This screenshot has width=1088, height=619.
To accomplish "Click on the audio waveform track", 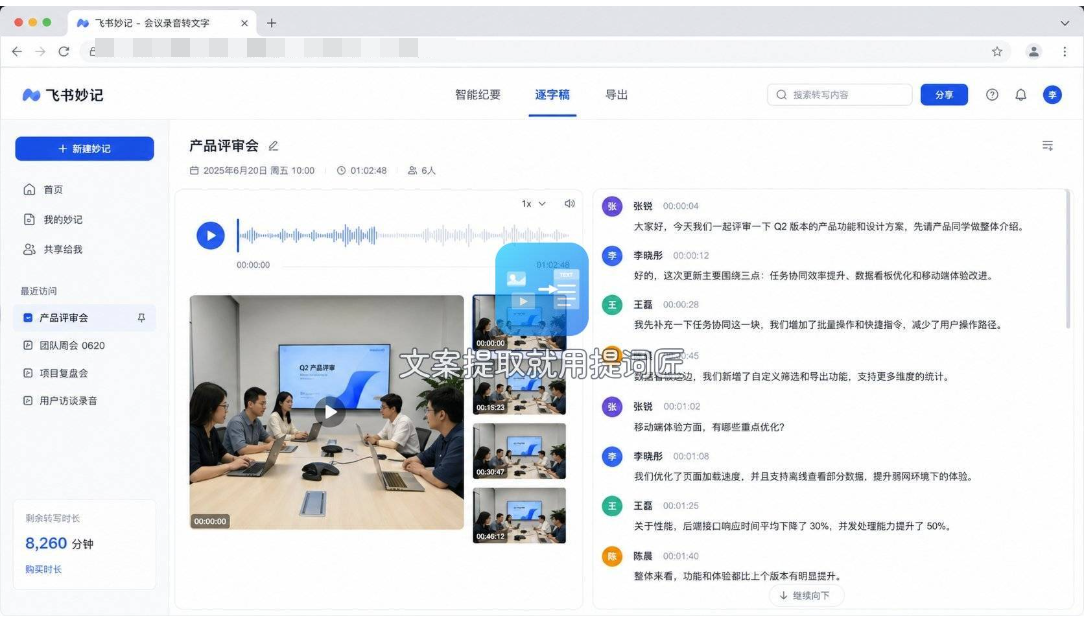I will 403,236.
